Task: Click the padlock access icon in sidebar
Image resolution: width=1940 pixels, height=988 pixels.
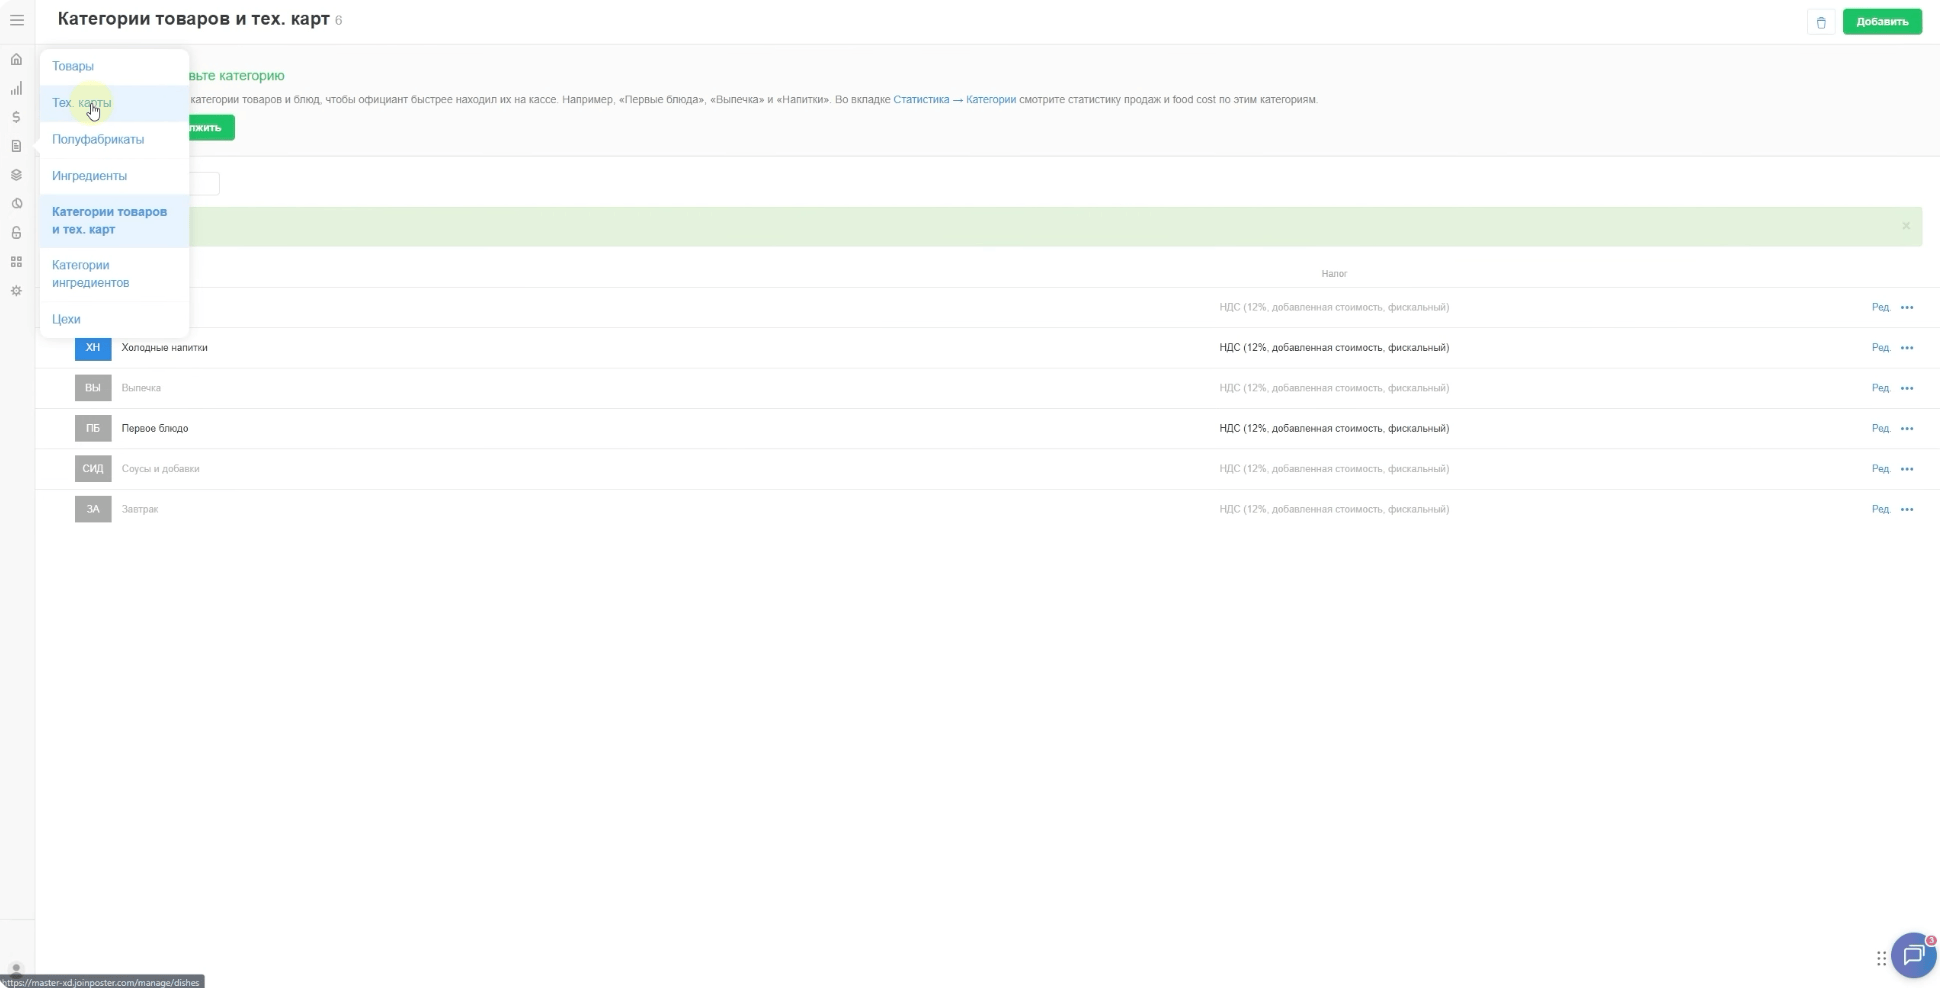Action: 16,233
